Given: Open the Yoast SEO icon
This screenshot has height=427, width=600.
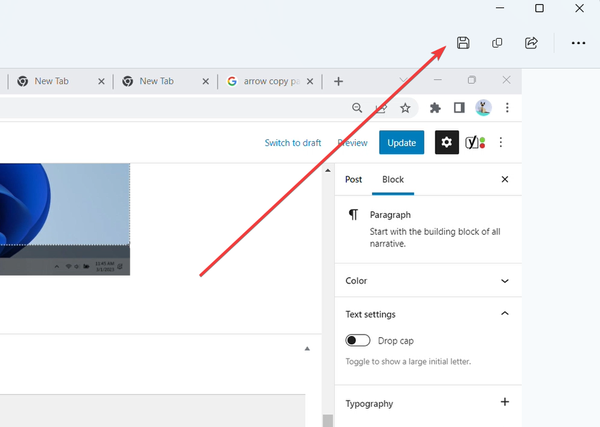Looking at the screenshot, I should click(475, 142).
